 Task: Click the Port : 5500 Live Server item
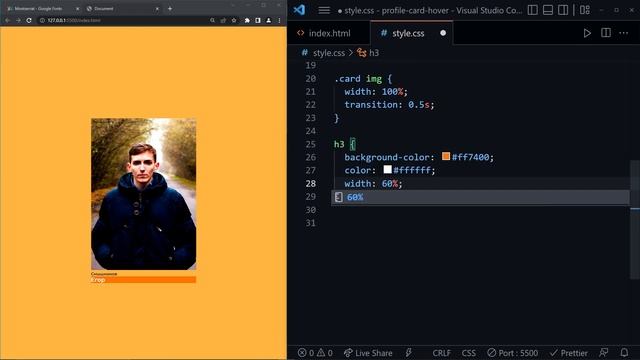(513, 353)
